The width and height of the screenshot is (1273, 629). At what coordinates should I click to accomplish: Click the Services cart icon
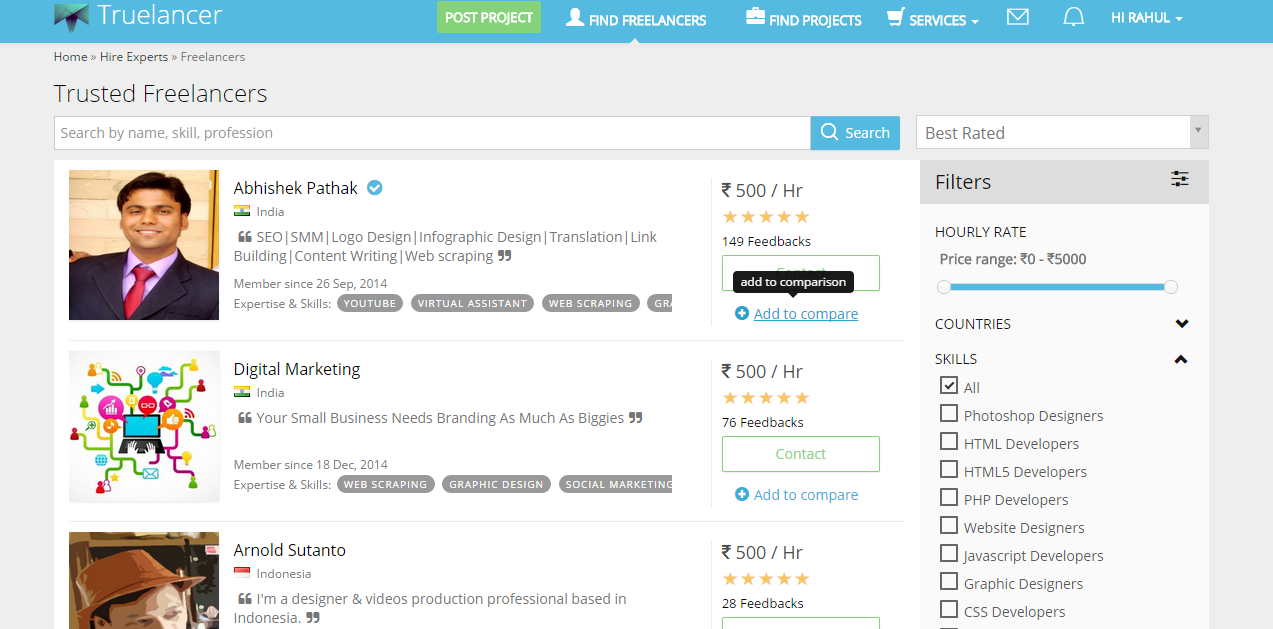[x=895, y=18]
